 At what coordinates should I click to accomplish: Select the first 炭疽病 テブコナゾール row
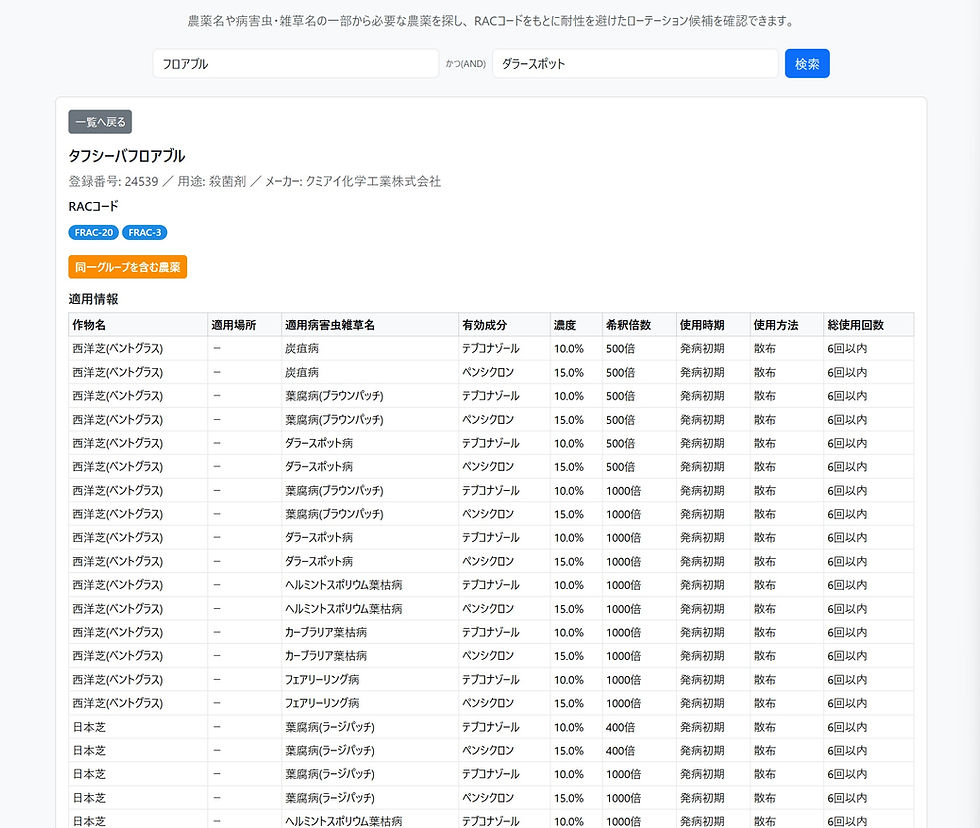pos(400,348)
